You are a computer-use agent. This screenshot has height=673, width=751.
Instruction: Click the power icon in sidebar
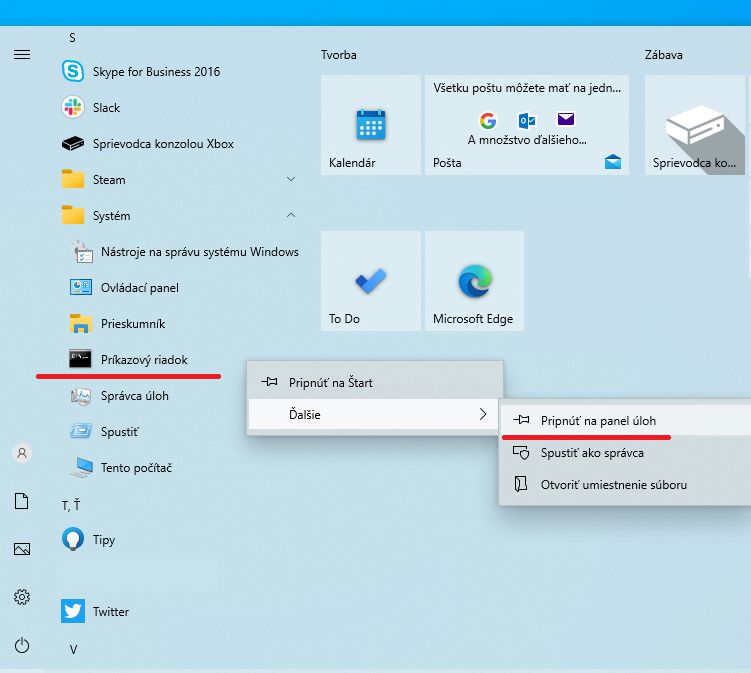pyautogui.click(x=22, y=645)
